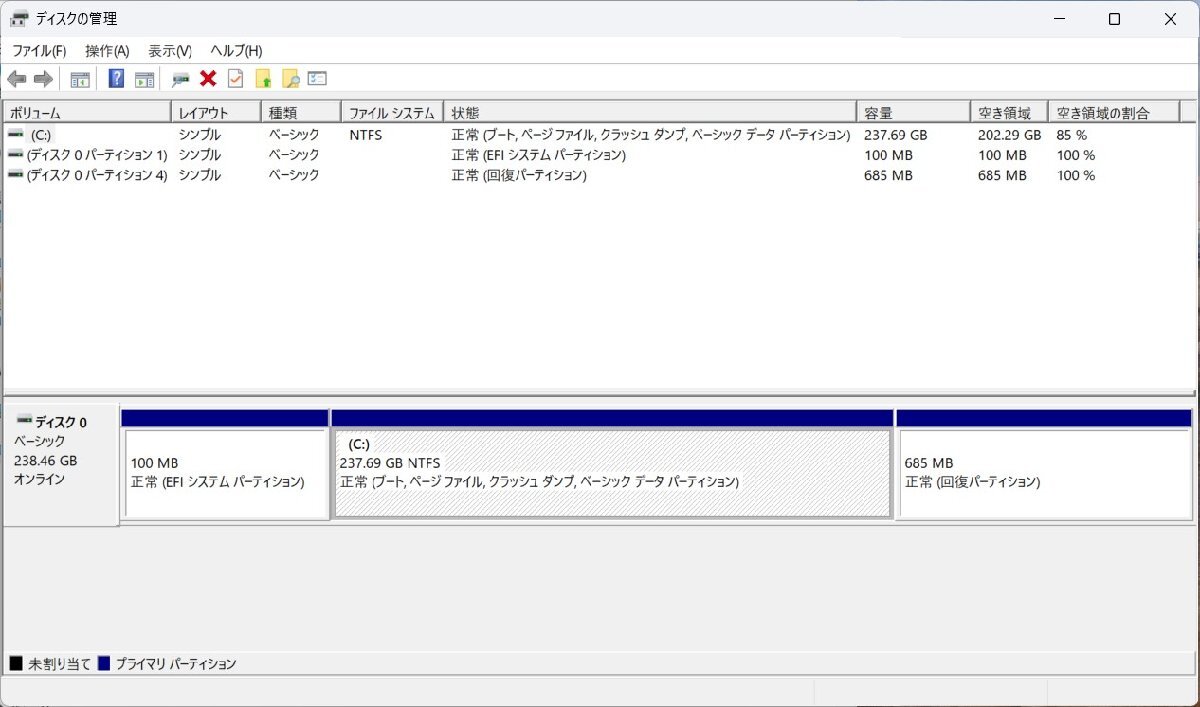
Task: Click the yellow folder with green arrow icon
Action: click(x=263, y=79)
